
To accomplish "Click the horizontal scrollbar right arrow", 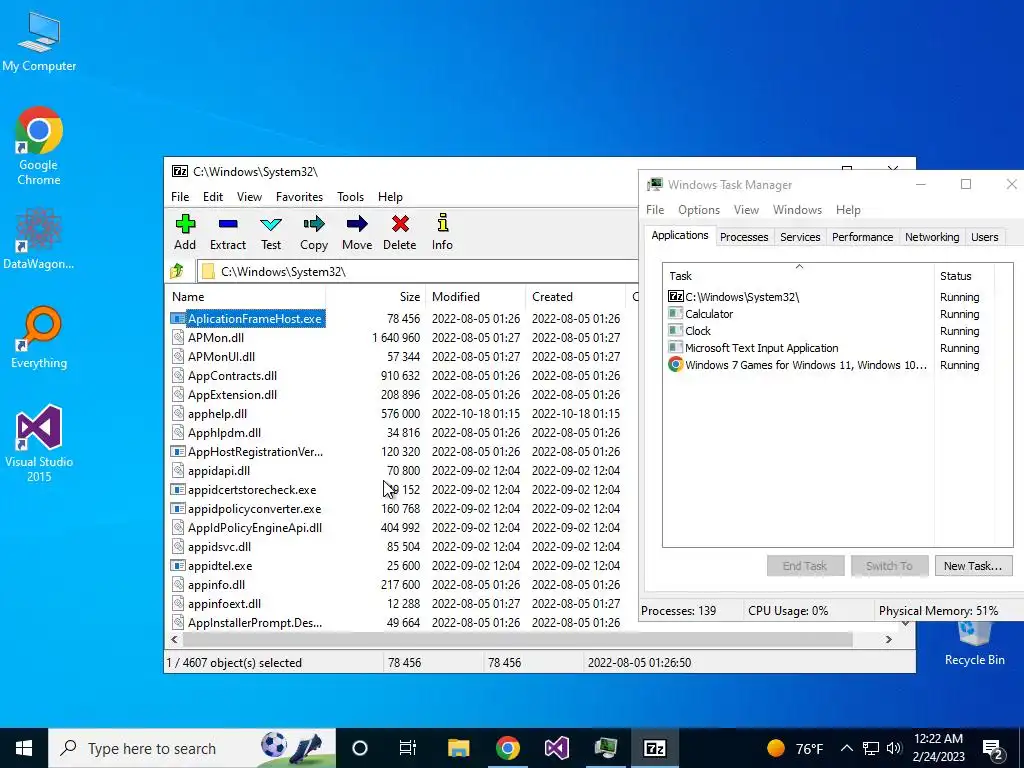I will [x=888, y=639].
